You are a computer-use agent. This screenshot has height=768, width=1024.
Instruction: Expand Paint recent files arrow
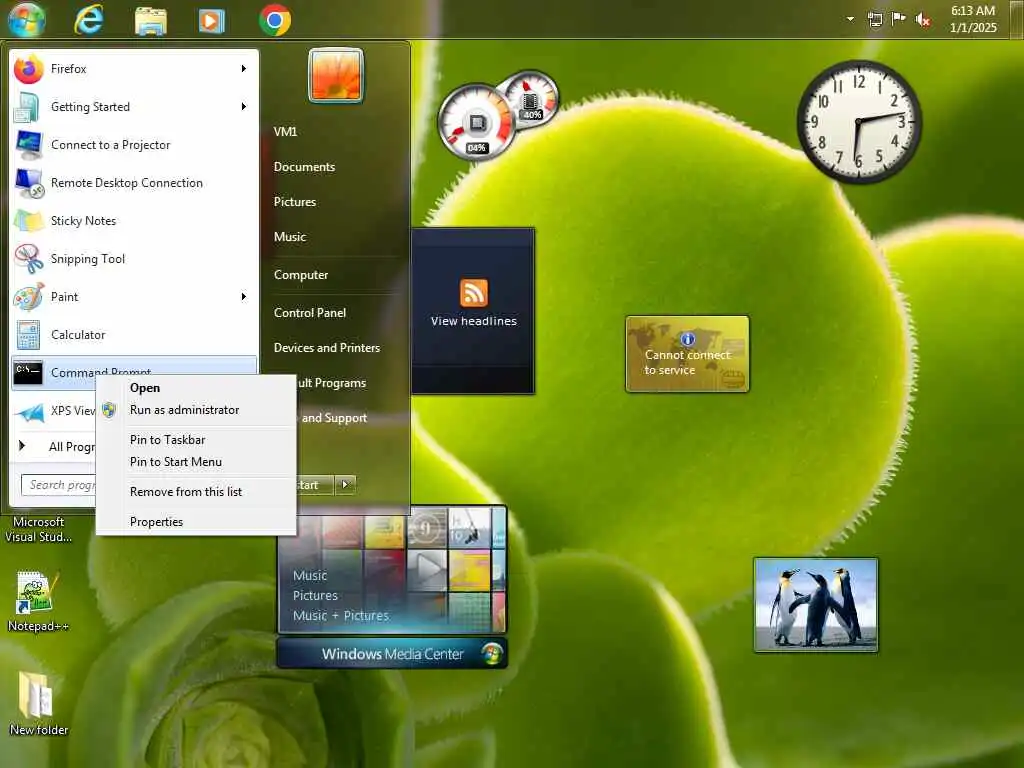click(244, 296)
